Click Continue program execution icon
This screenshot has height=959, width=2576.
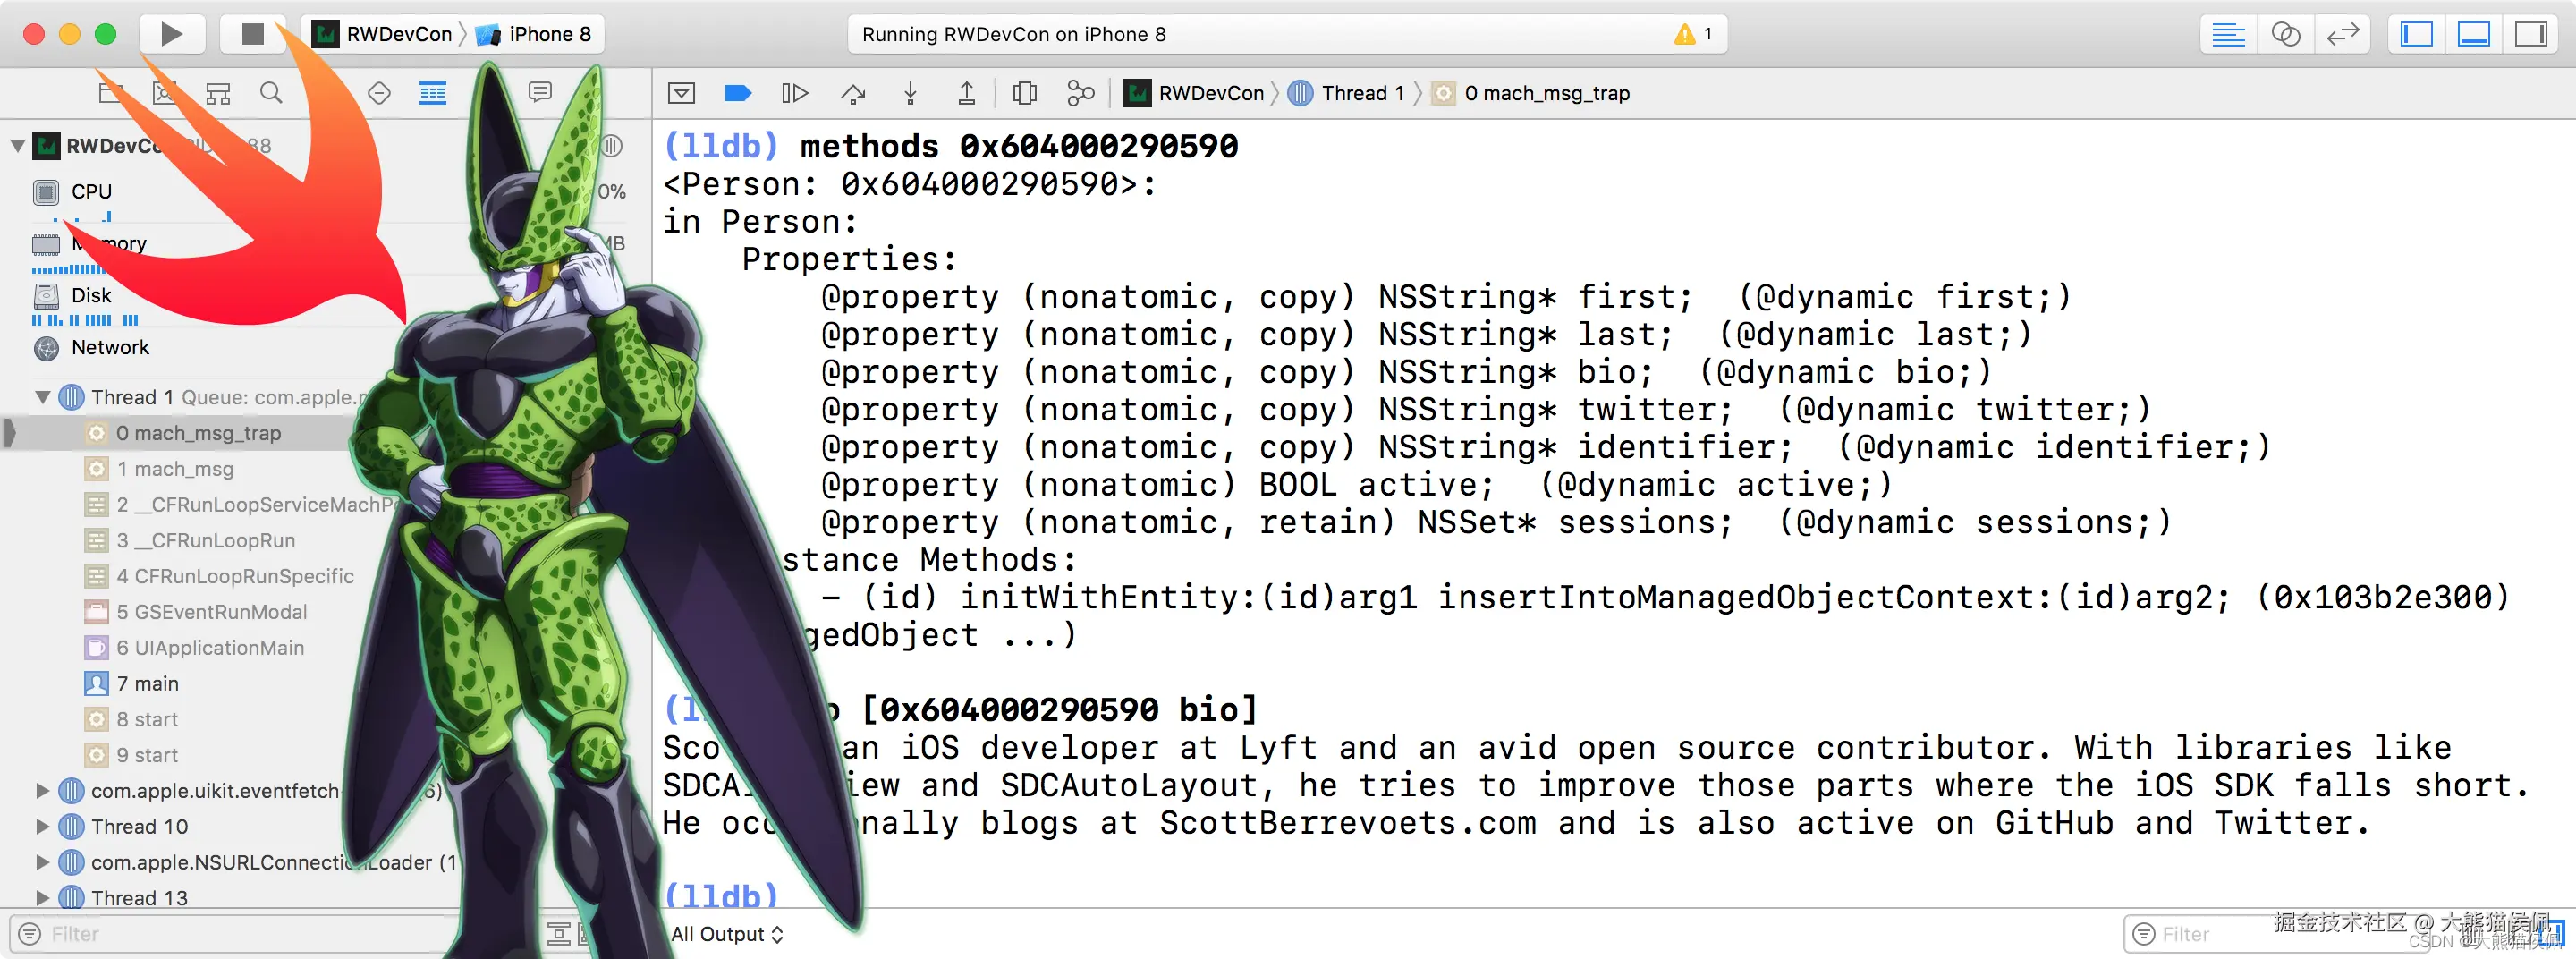click(794, 93)
